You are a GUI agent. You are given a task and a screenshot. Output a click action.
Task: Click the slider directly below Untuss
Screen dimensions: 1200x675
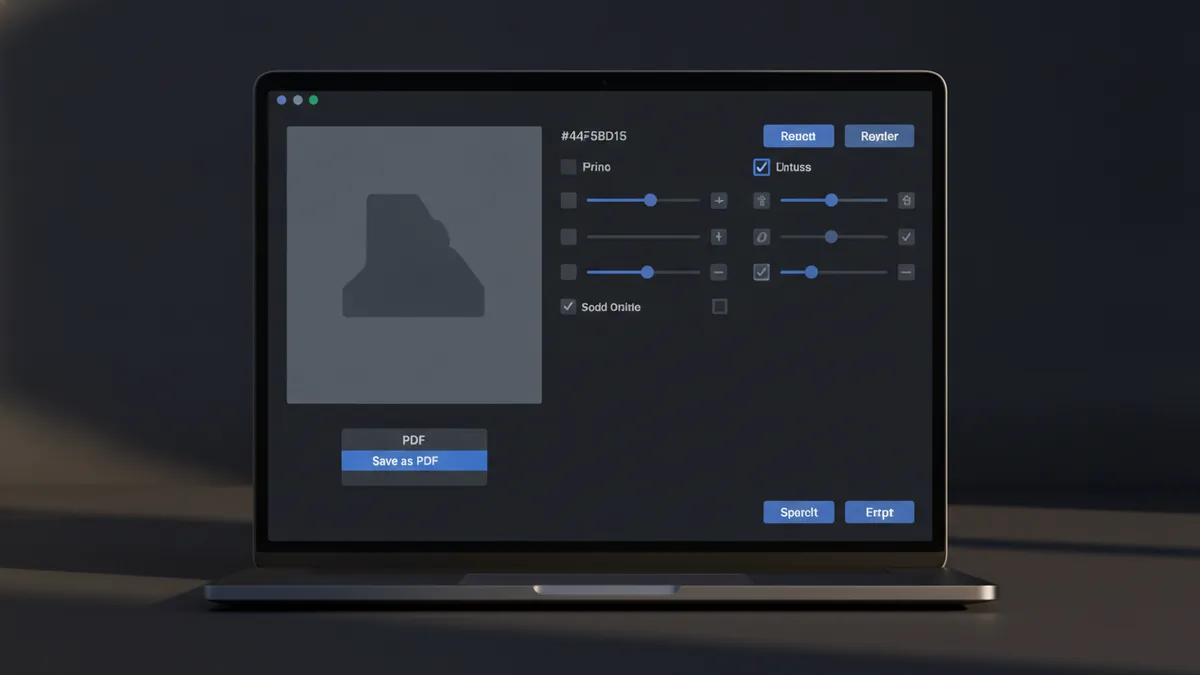click(x=833, y=200)
